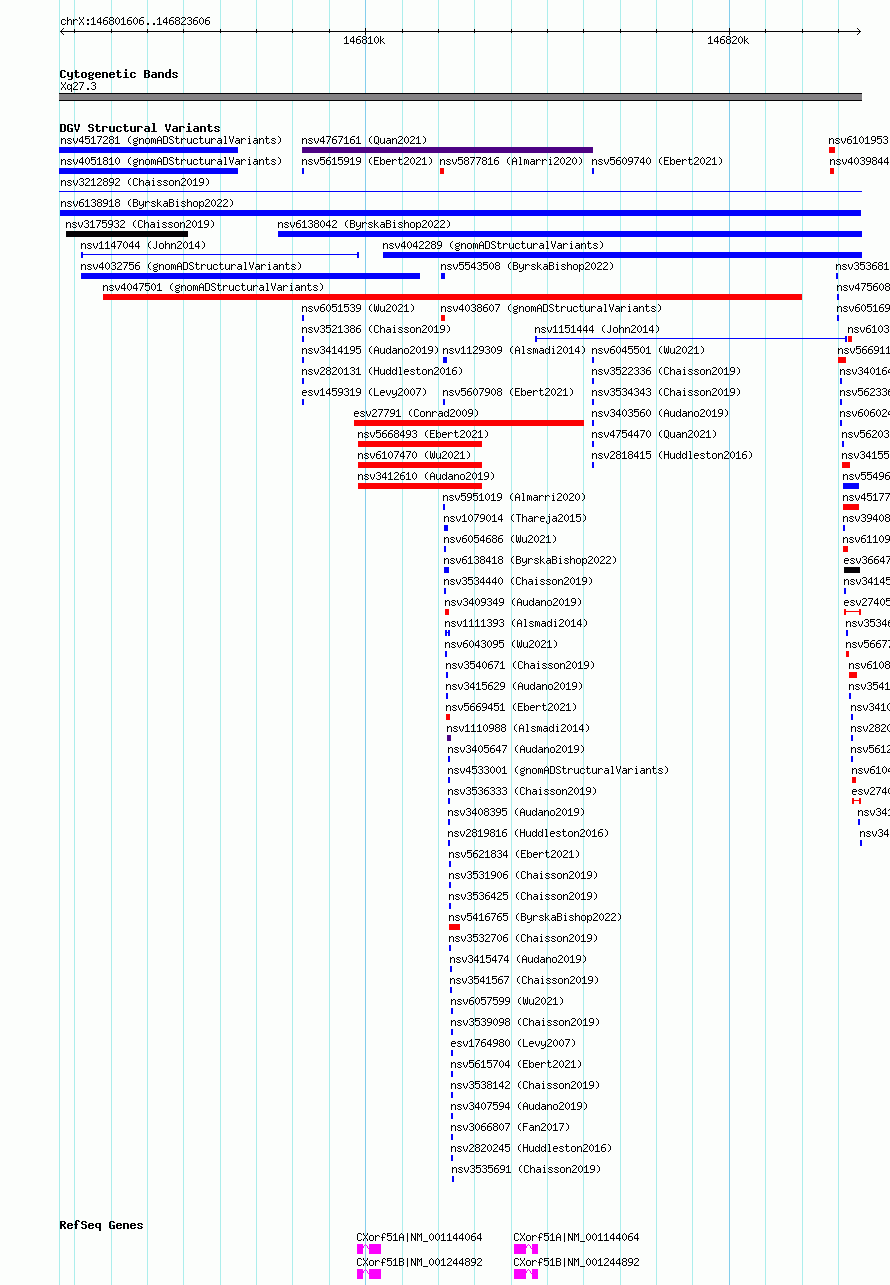Click the nsv4517281 gnomADStructuralVariants label

click(171, 140)
